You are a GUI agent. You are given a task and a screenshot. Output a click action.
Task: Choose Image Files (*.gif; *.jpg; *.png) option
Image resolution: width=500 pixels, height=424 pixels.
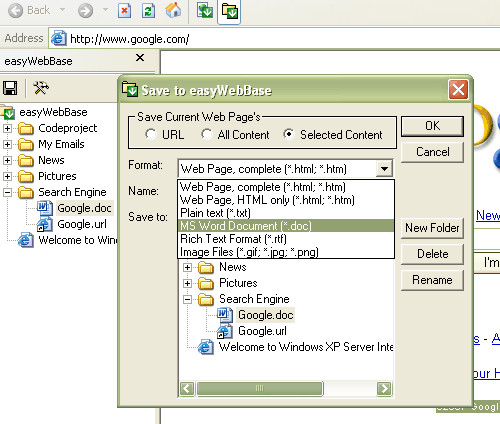(286, 252)
